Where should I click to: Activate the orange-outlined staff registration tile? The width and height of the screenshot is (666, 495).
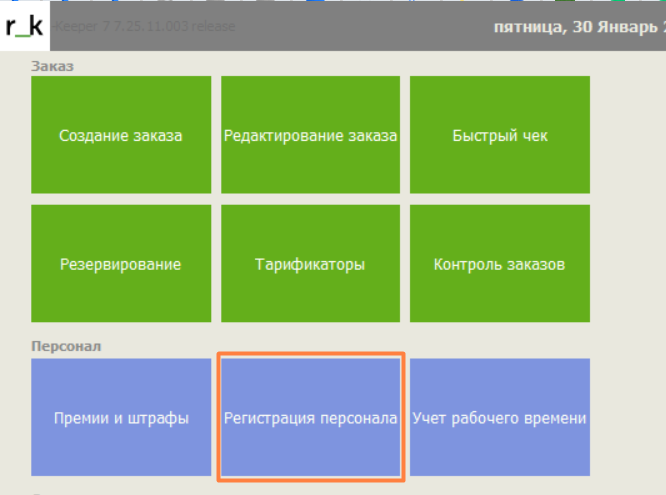[310, 418]
